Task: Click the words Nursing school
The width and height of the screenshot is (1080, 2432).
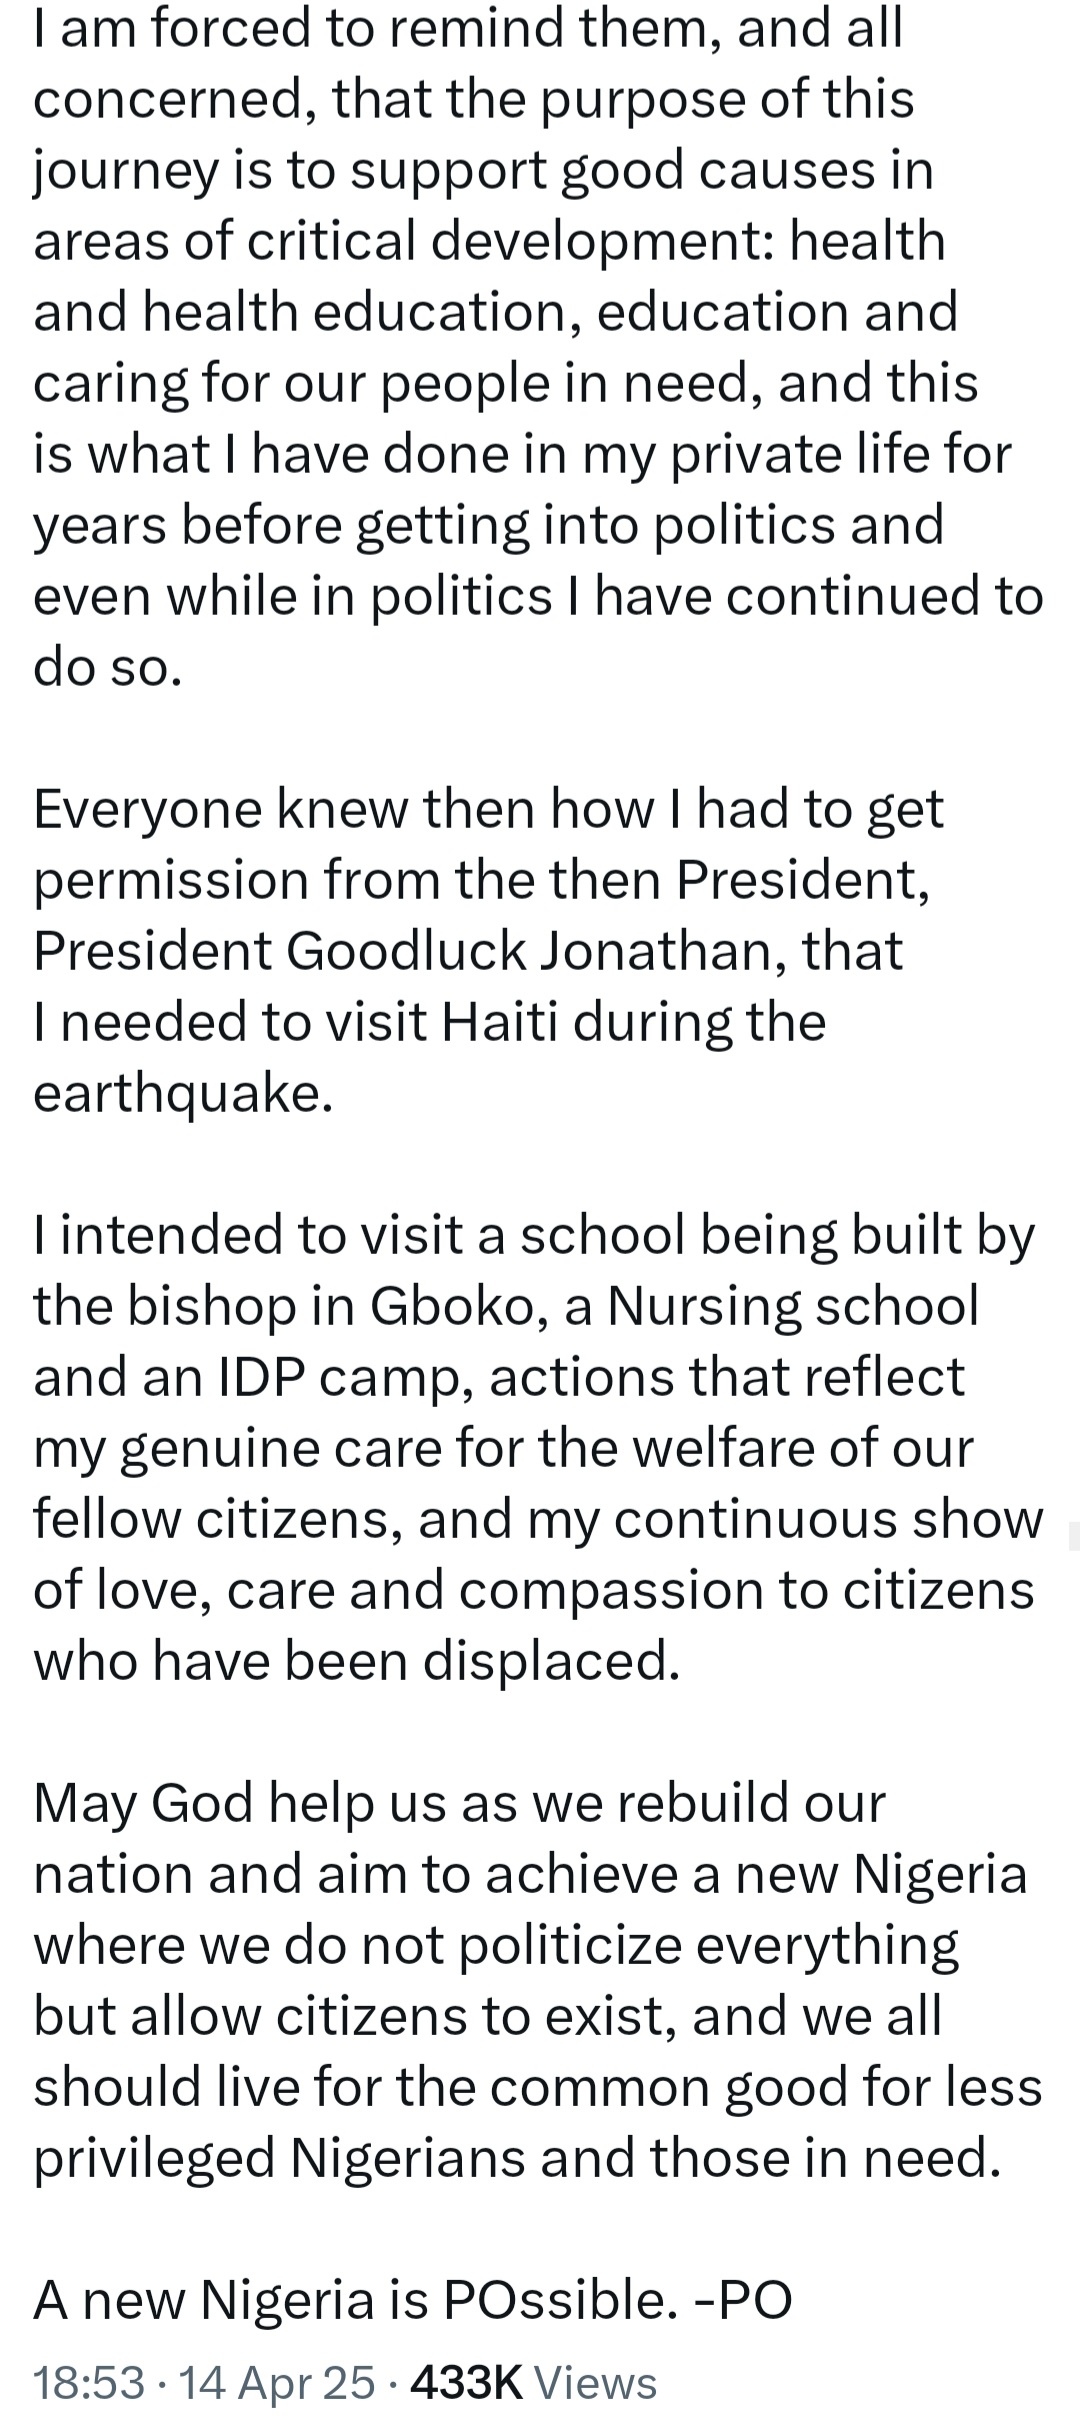Action: [792, 1305]
